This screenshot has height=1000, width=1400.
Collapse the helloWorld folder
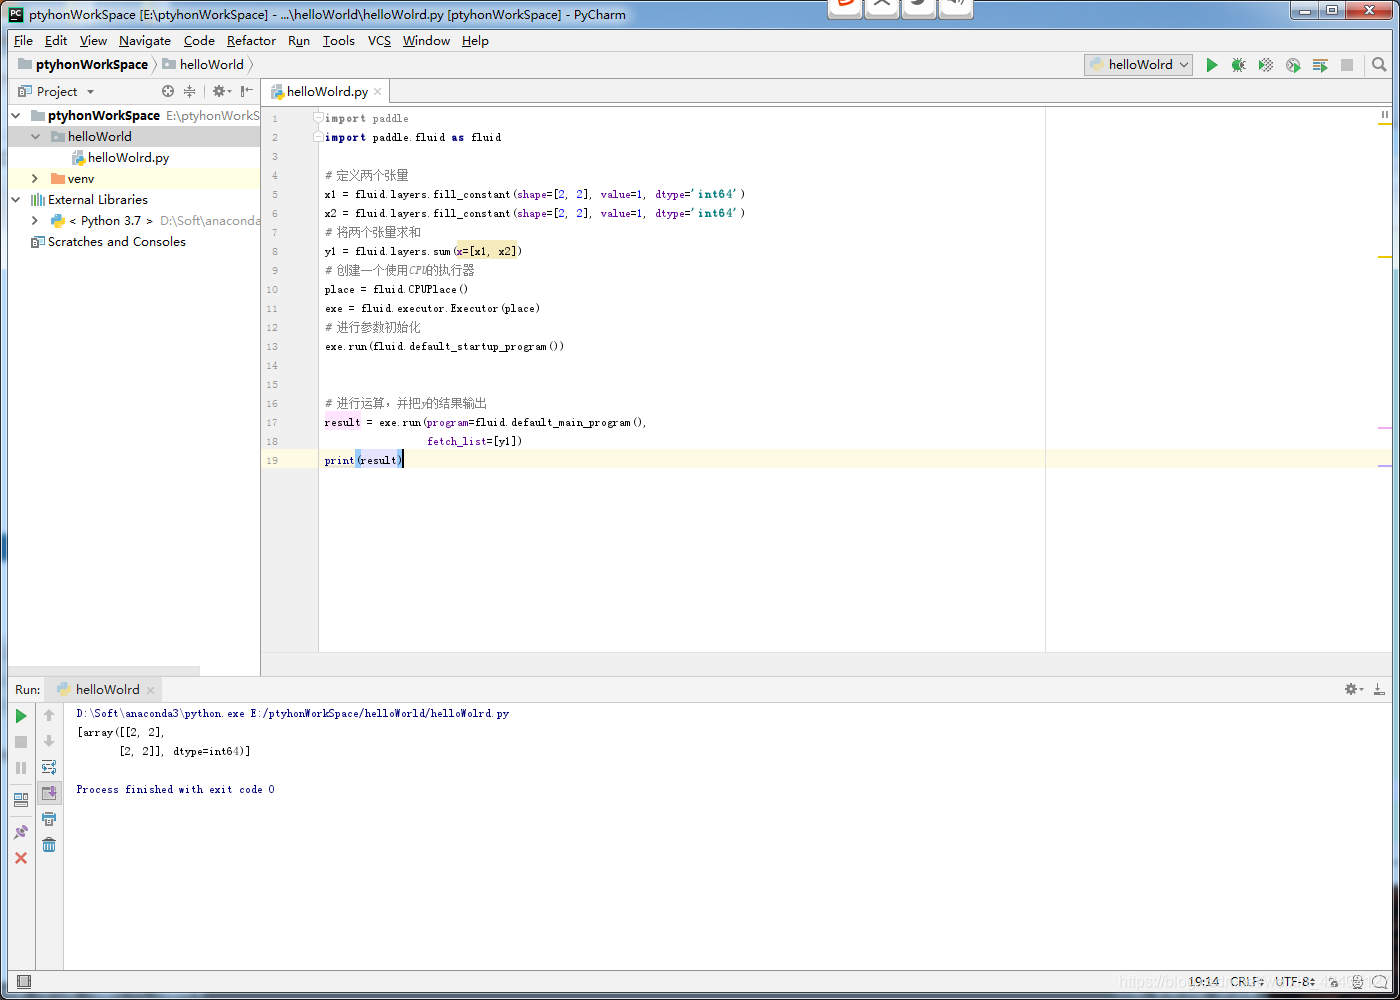pos(36,137)
